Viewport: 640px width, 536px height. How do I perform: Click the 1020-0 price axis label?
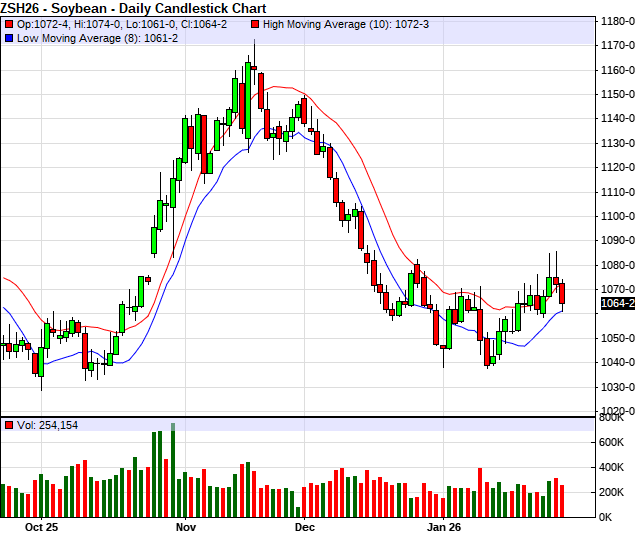click(615, 411)
